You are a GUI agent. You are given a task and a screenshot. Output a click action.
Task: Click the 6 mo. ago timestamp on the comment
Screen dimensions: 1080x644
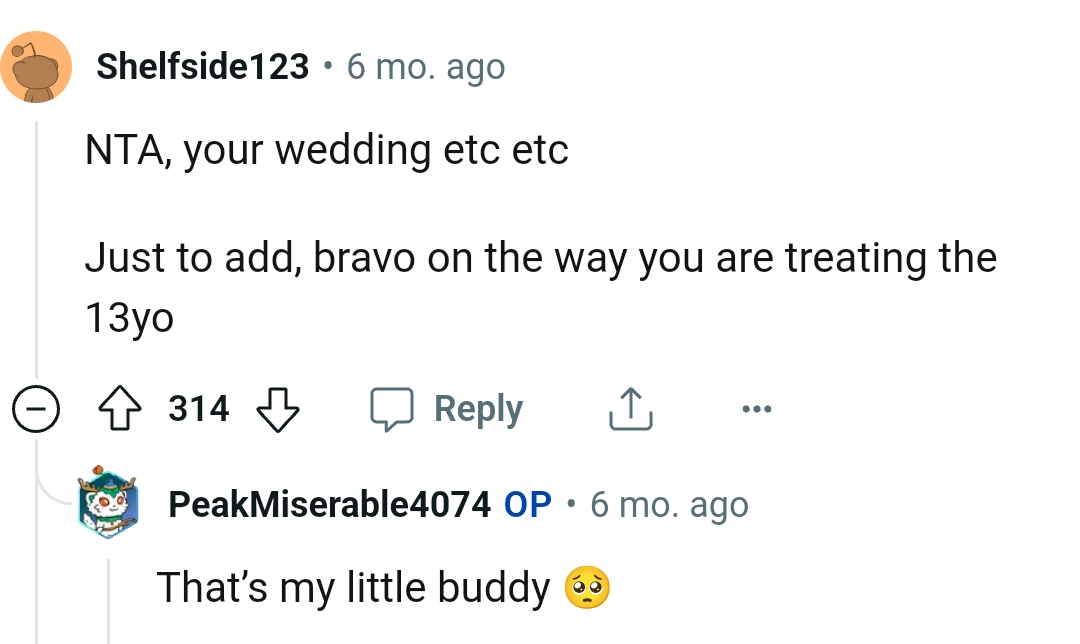point(425,66)
